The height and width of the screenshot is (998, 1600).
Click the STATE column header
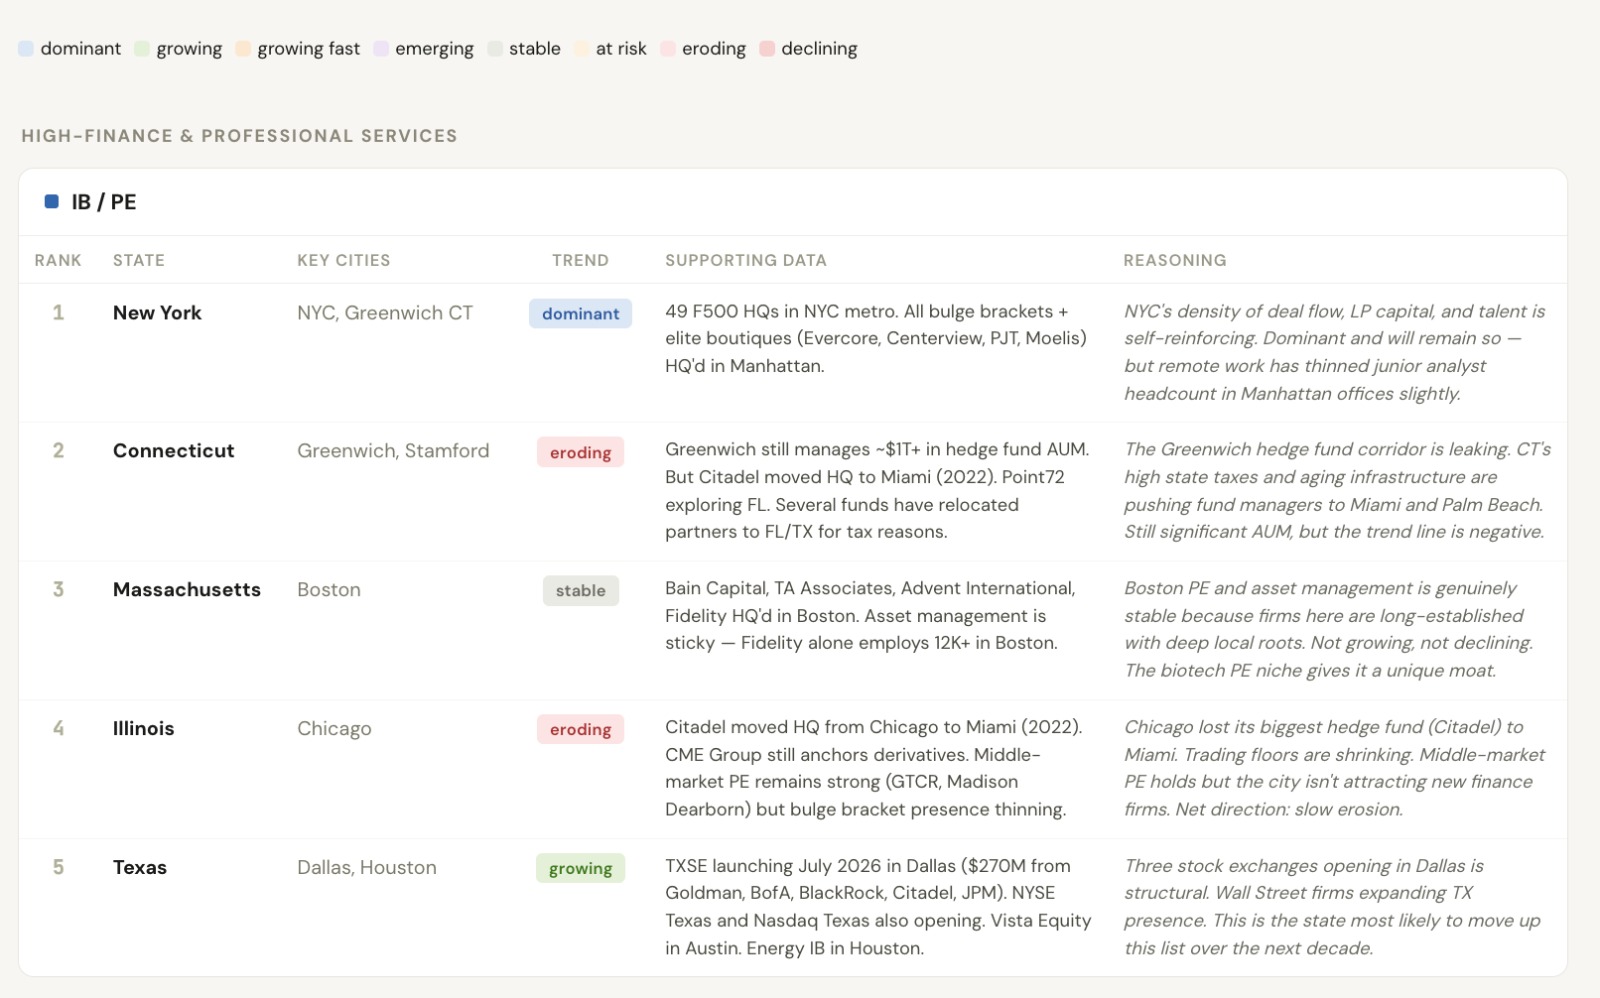[139, 260]
